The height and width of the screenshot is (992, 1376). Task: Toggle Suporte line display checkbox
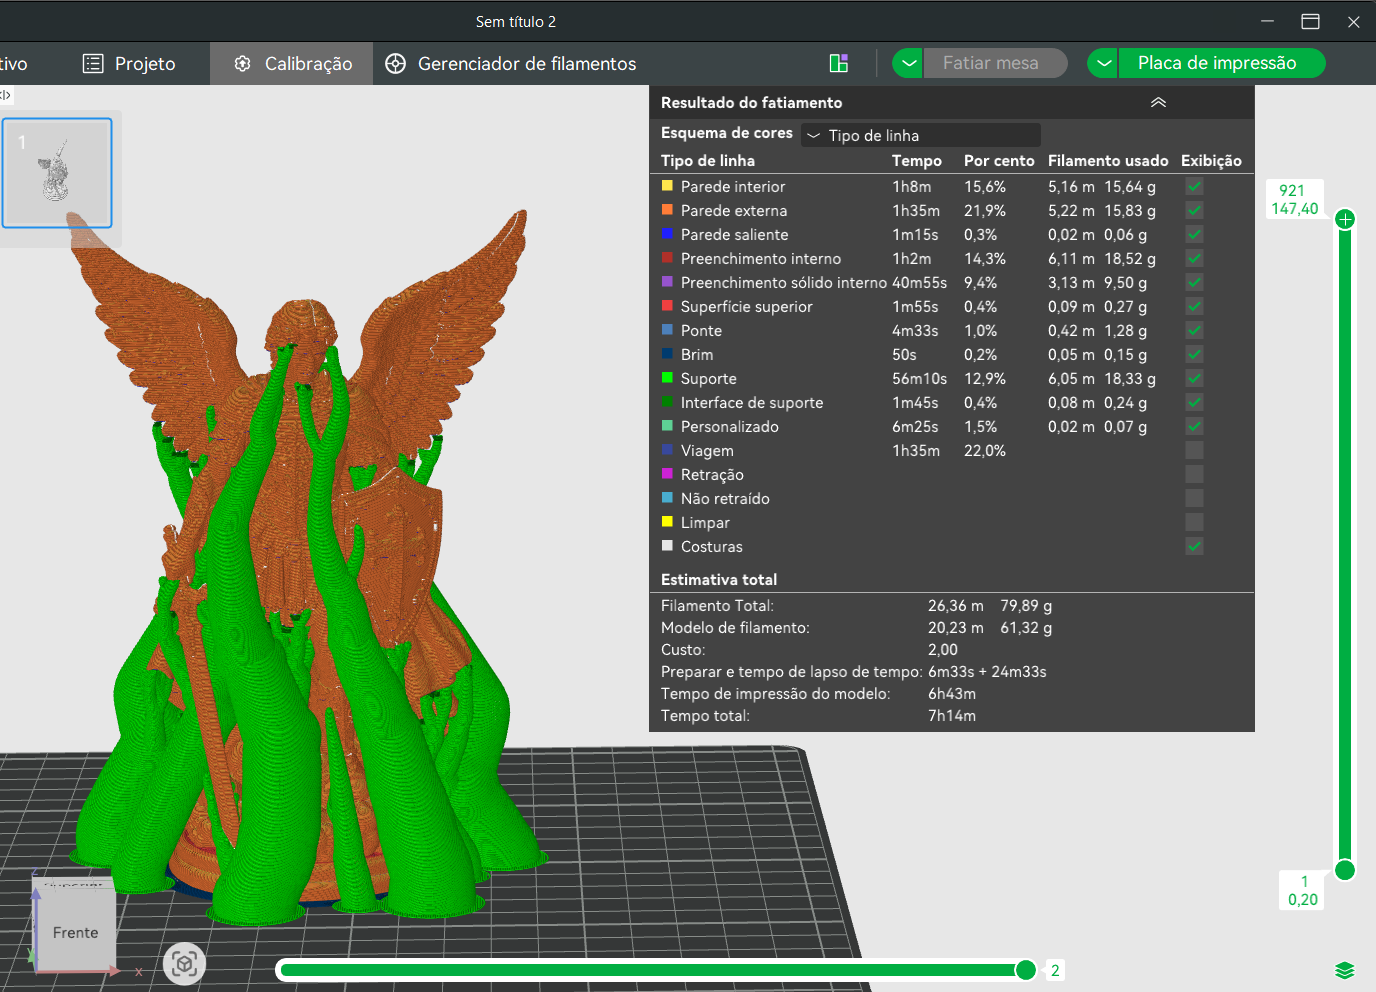point(1194,378)
